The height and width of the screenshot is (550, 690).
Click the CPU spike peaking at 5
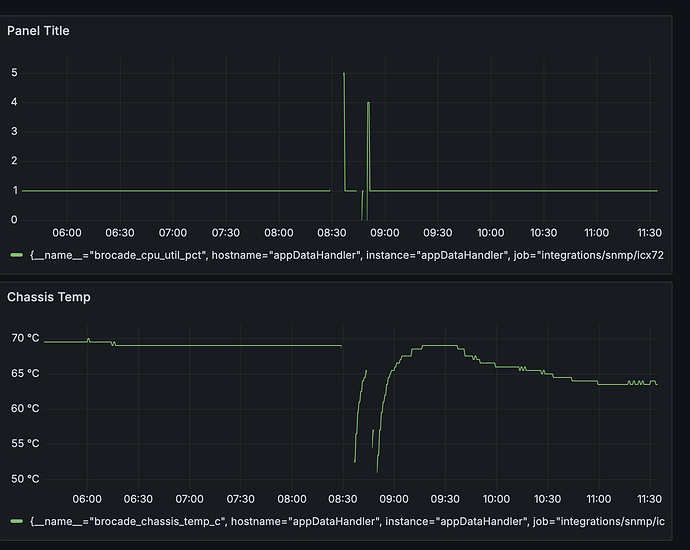(x=344, y=74)
